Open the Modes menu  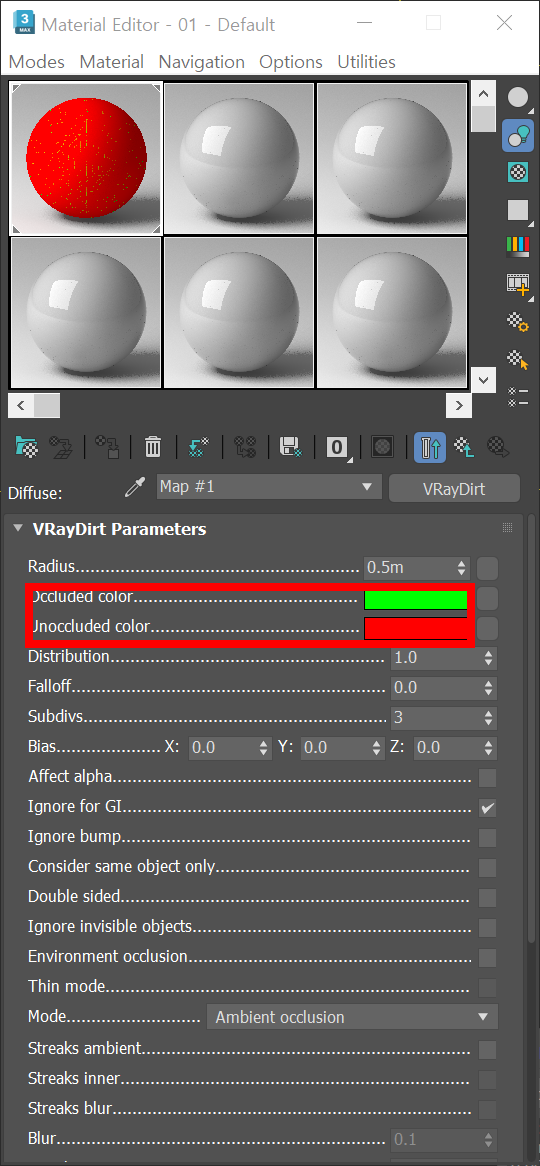(x=36, y=62)
